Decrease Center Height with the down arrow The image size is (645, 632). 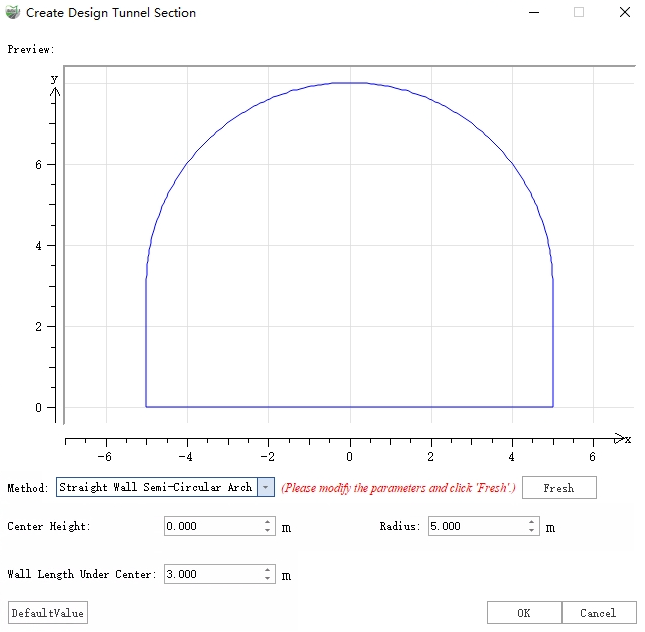coord(267,531)
